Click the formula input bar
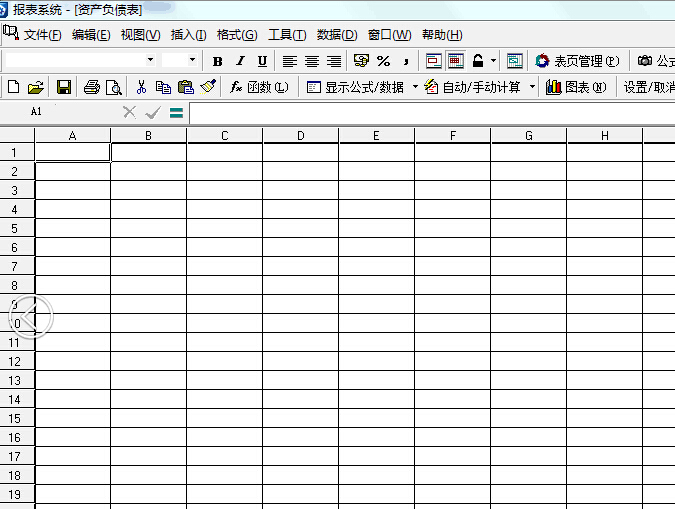Screen dimensions: 675x509 point(432,113)
